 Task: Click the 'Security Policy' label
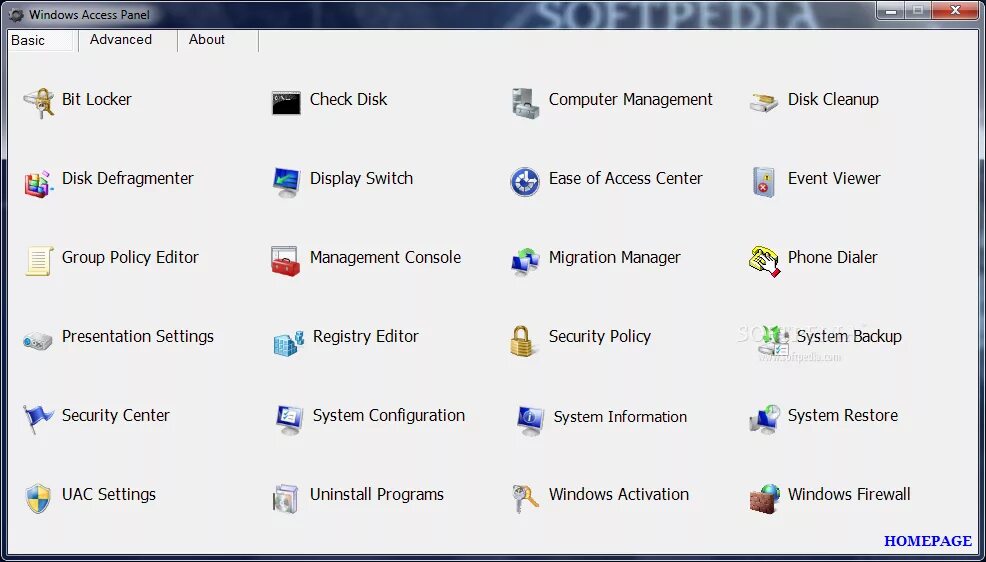click(600, 337)
